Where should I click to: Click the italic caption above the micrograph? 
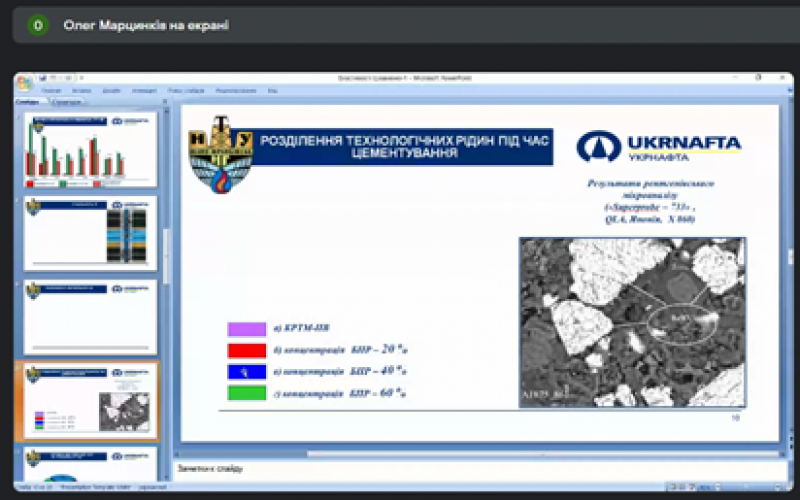tap(651, 202)
